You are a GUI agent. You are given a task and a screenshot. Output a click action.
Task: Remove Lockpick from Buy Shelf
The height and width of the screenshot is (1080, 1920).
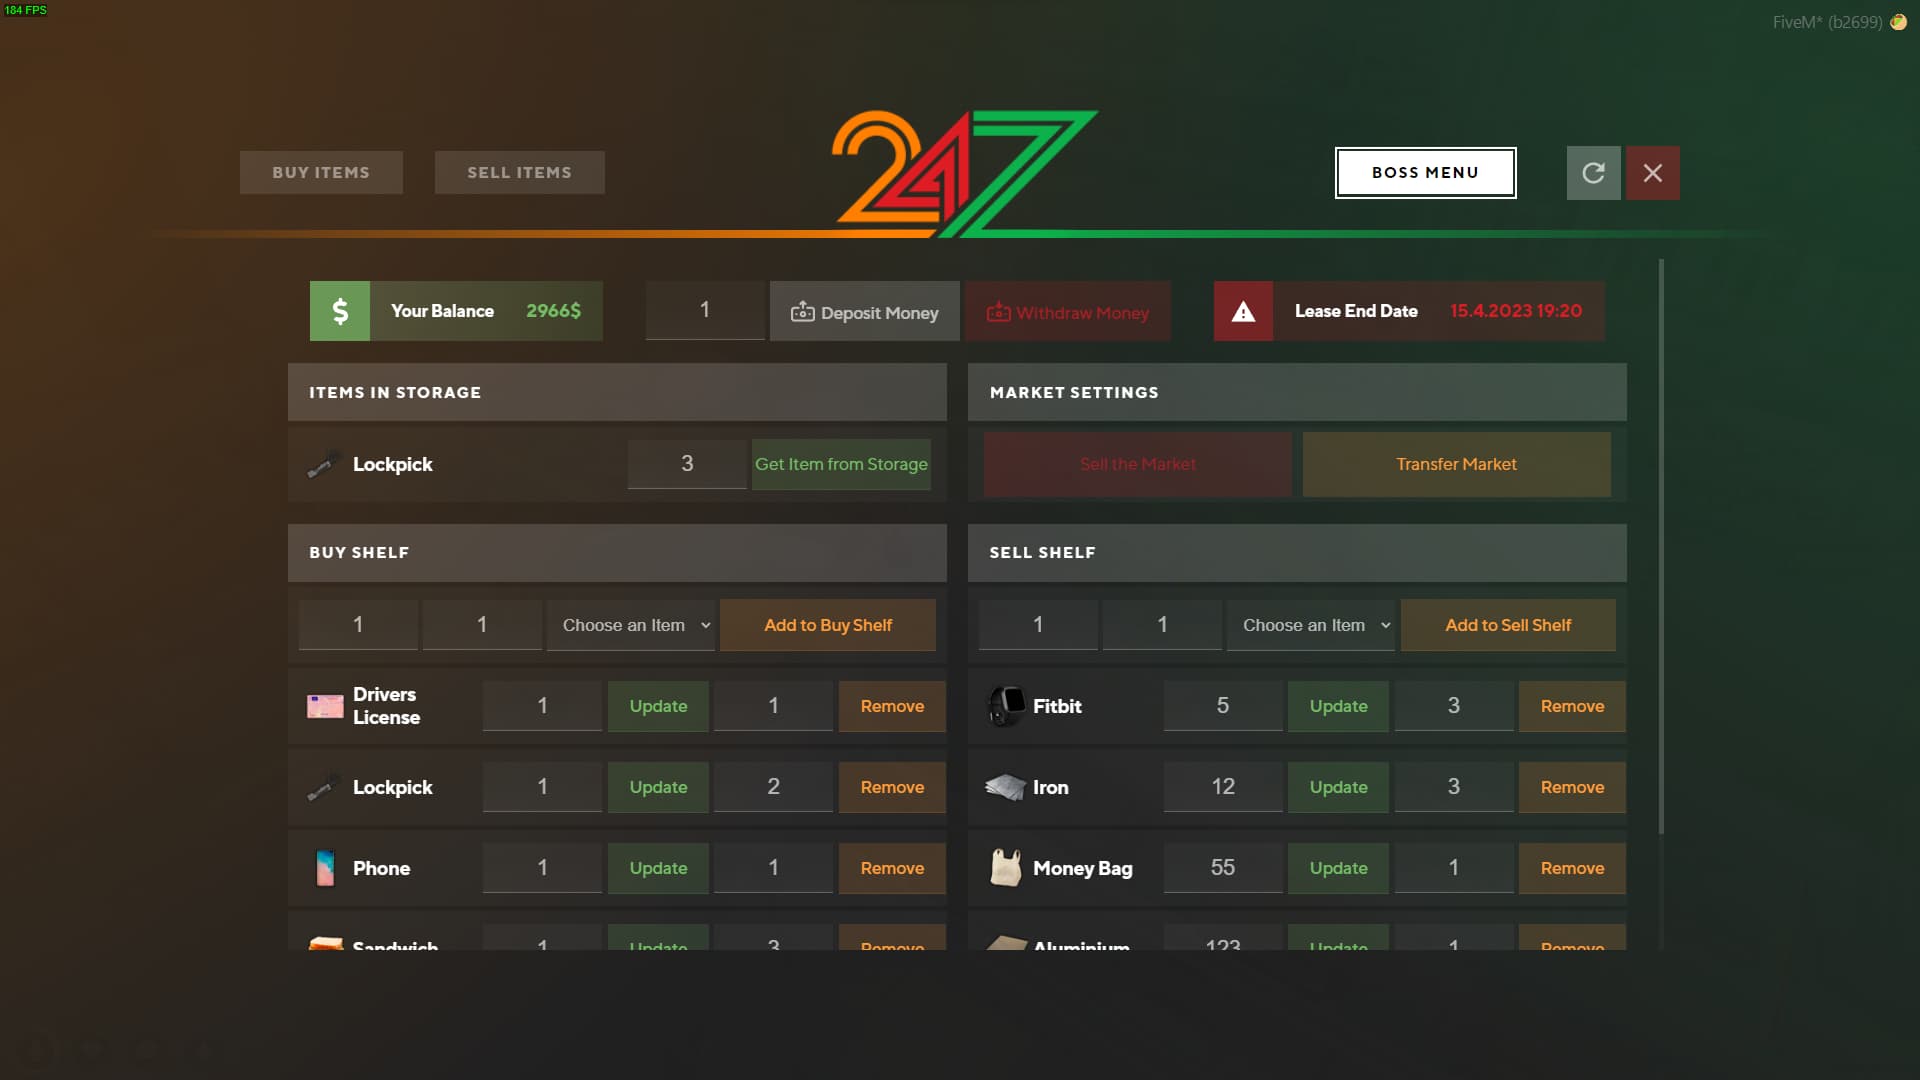click(892, 787)
